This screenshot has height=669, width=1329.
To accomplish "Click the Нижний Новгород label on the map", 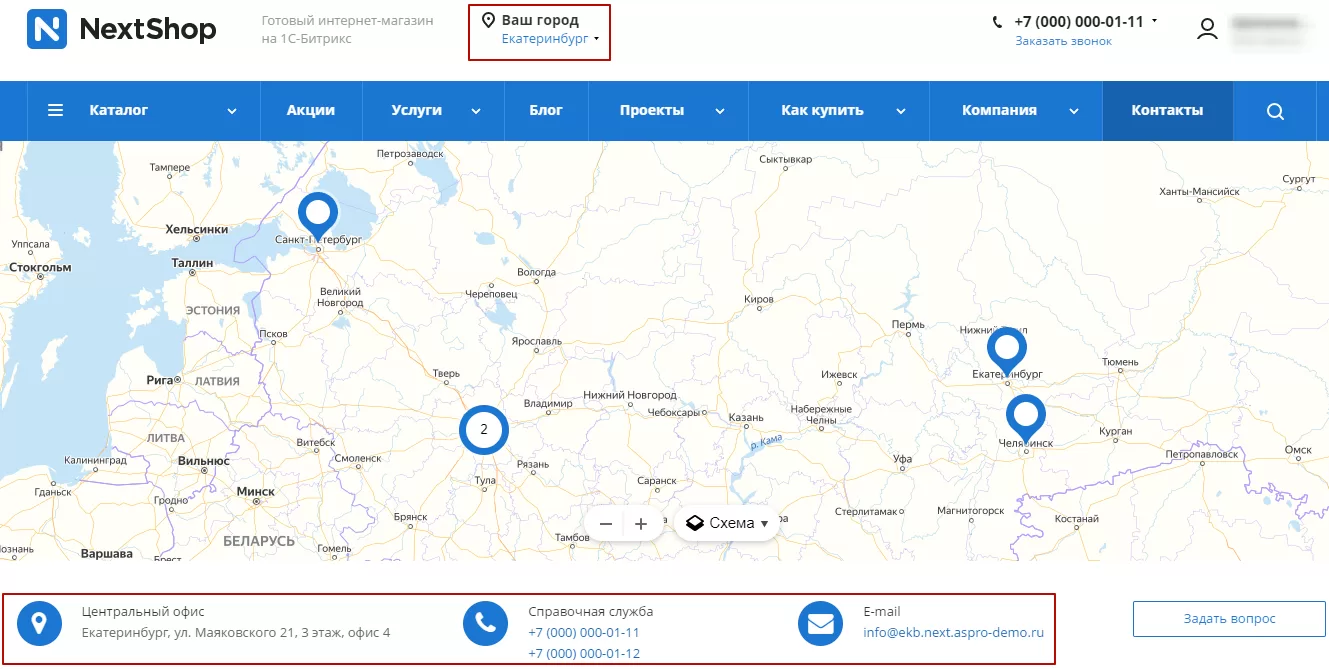I will click(x=630, y=395).
